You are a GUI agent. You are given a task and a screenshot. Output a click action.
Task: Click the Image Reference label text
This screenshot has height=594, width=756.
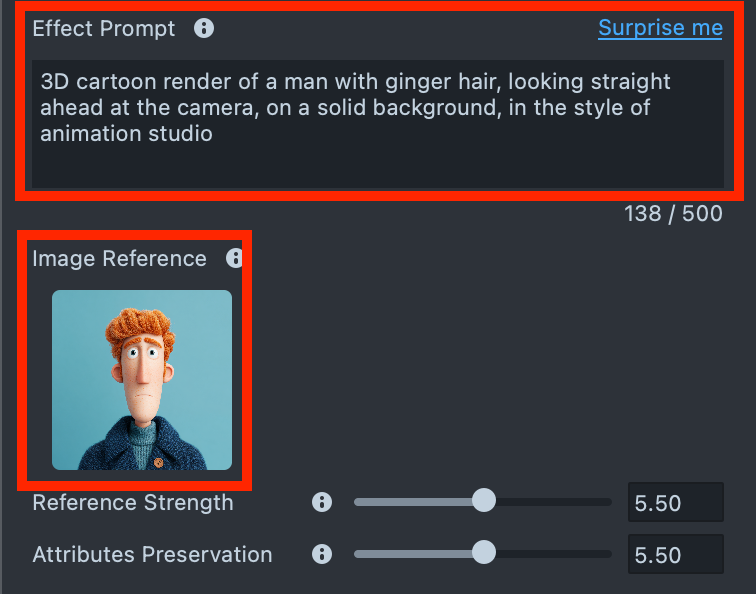coord(119,258)
